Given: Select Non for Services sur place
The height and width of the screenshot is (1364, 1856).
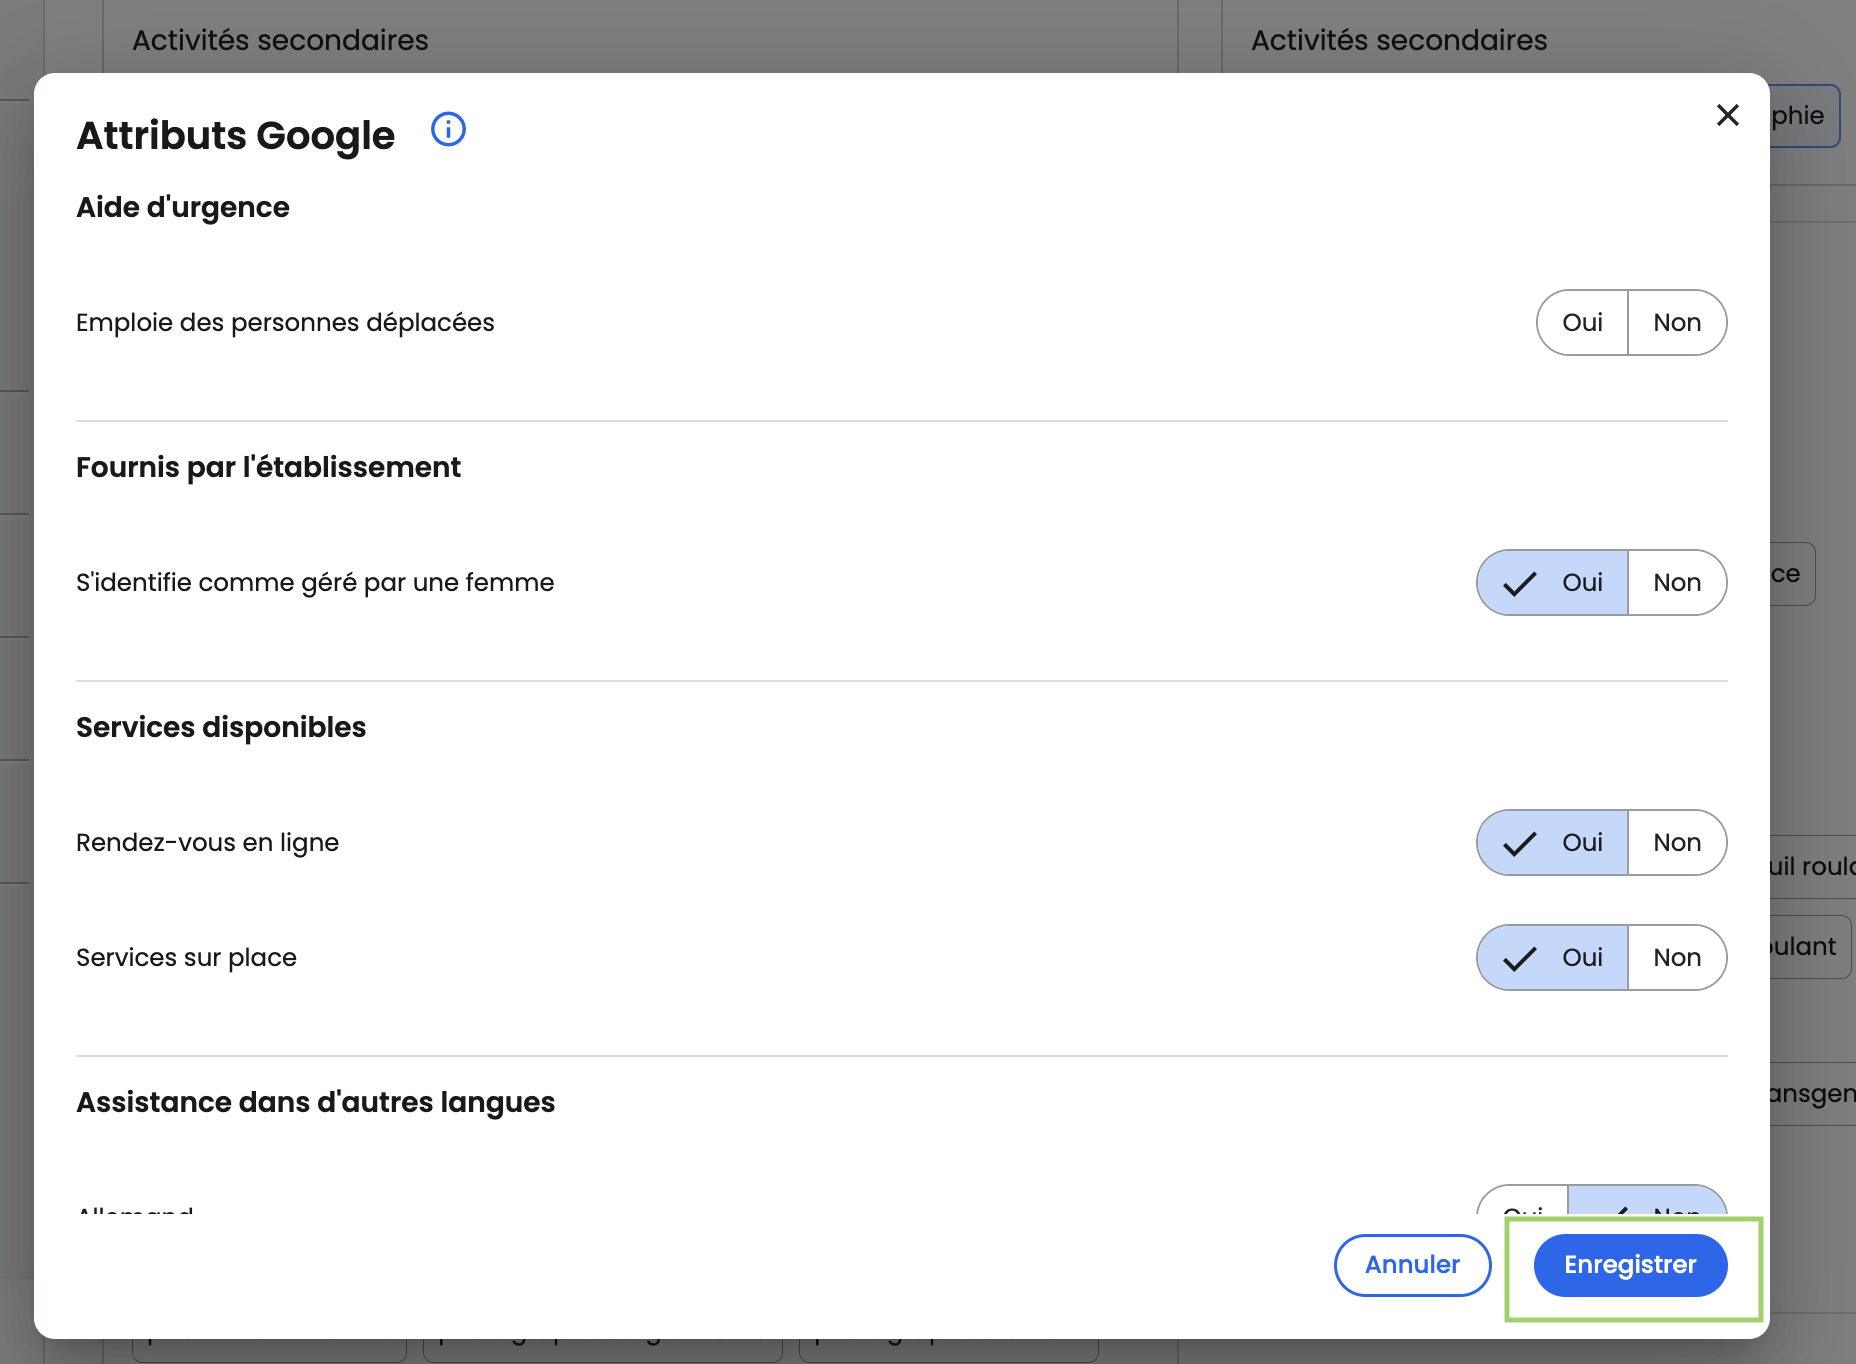Looking at the screenshot, I should point(1677,957).
